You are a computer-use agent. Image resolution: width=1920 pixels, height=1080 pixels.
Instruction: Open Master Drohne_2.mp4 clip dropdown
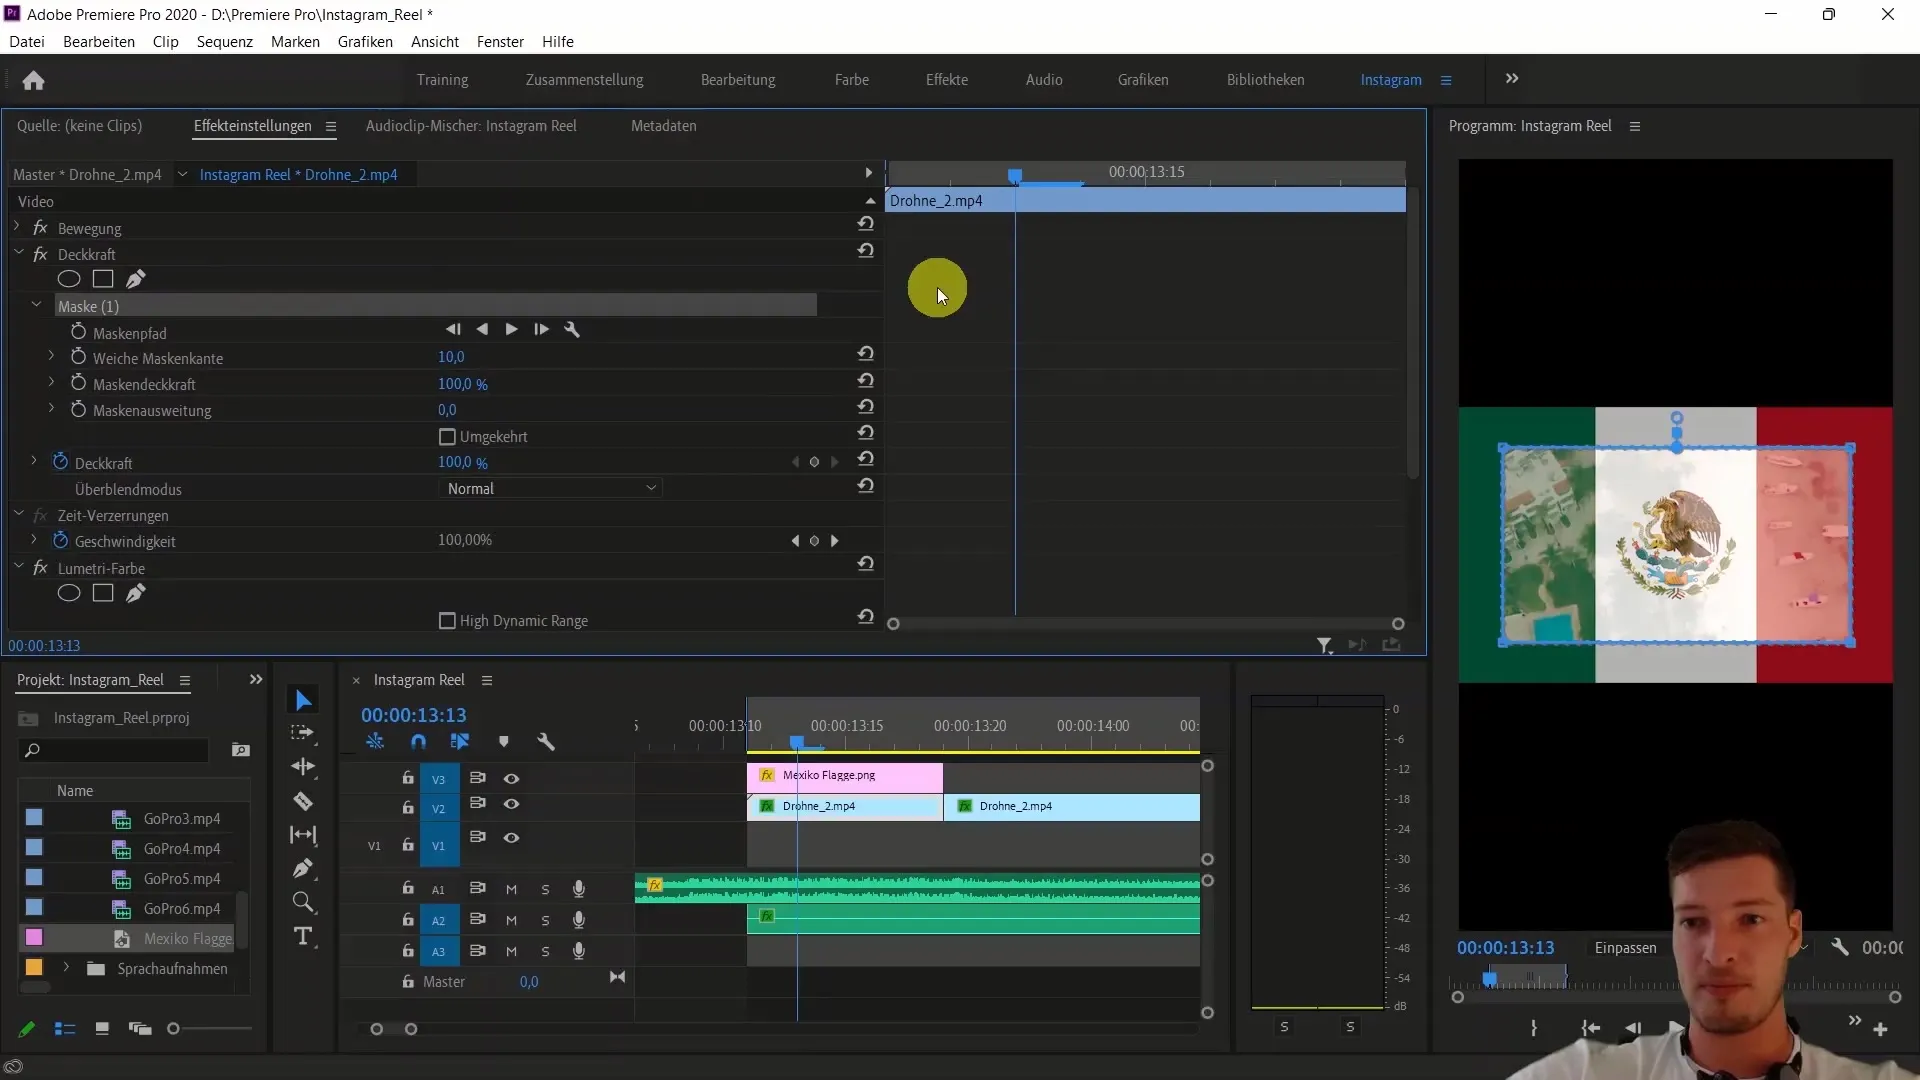(x=182, y=174)
